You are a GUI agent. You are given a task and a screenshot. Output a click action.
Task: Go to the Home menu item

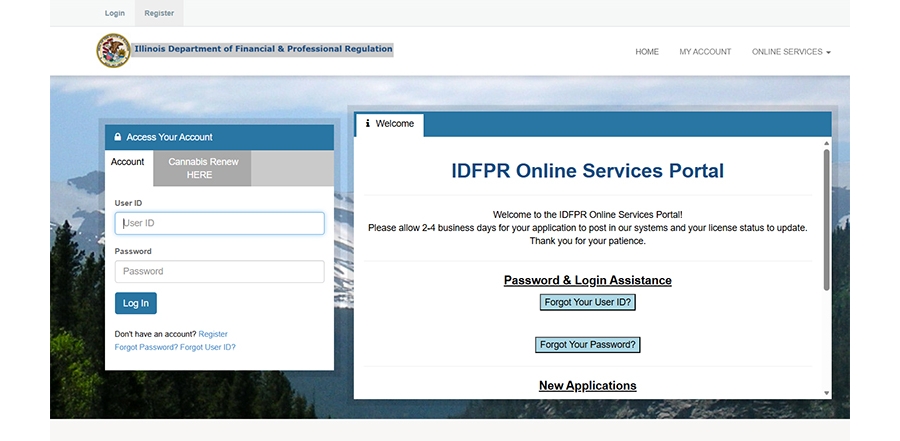point(647,52)
